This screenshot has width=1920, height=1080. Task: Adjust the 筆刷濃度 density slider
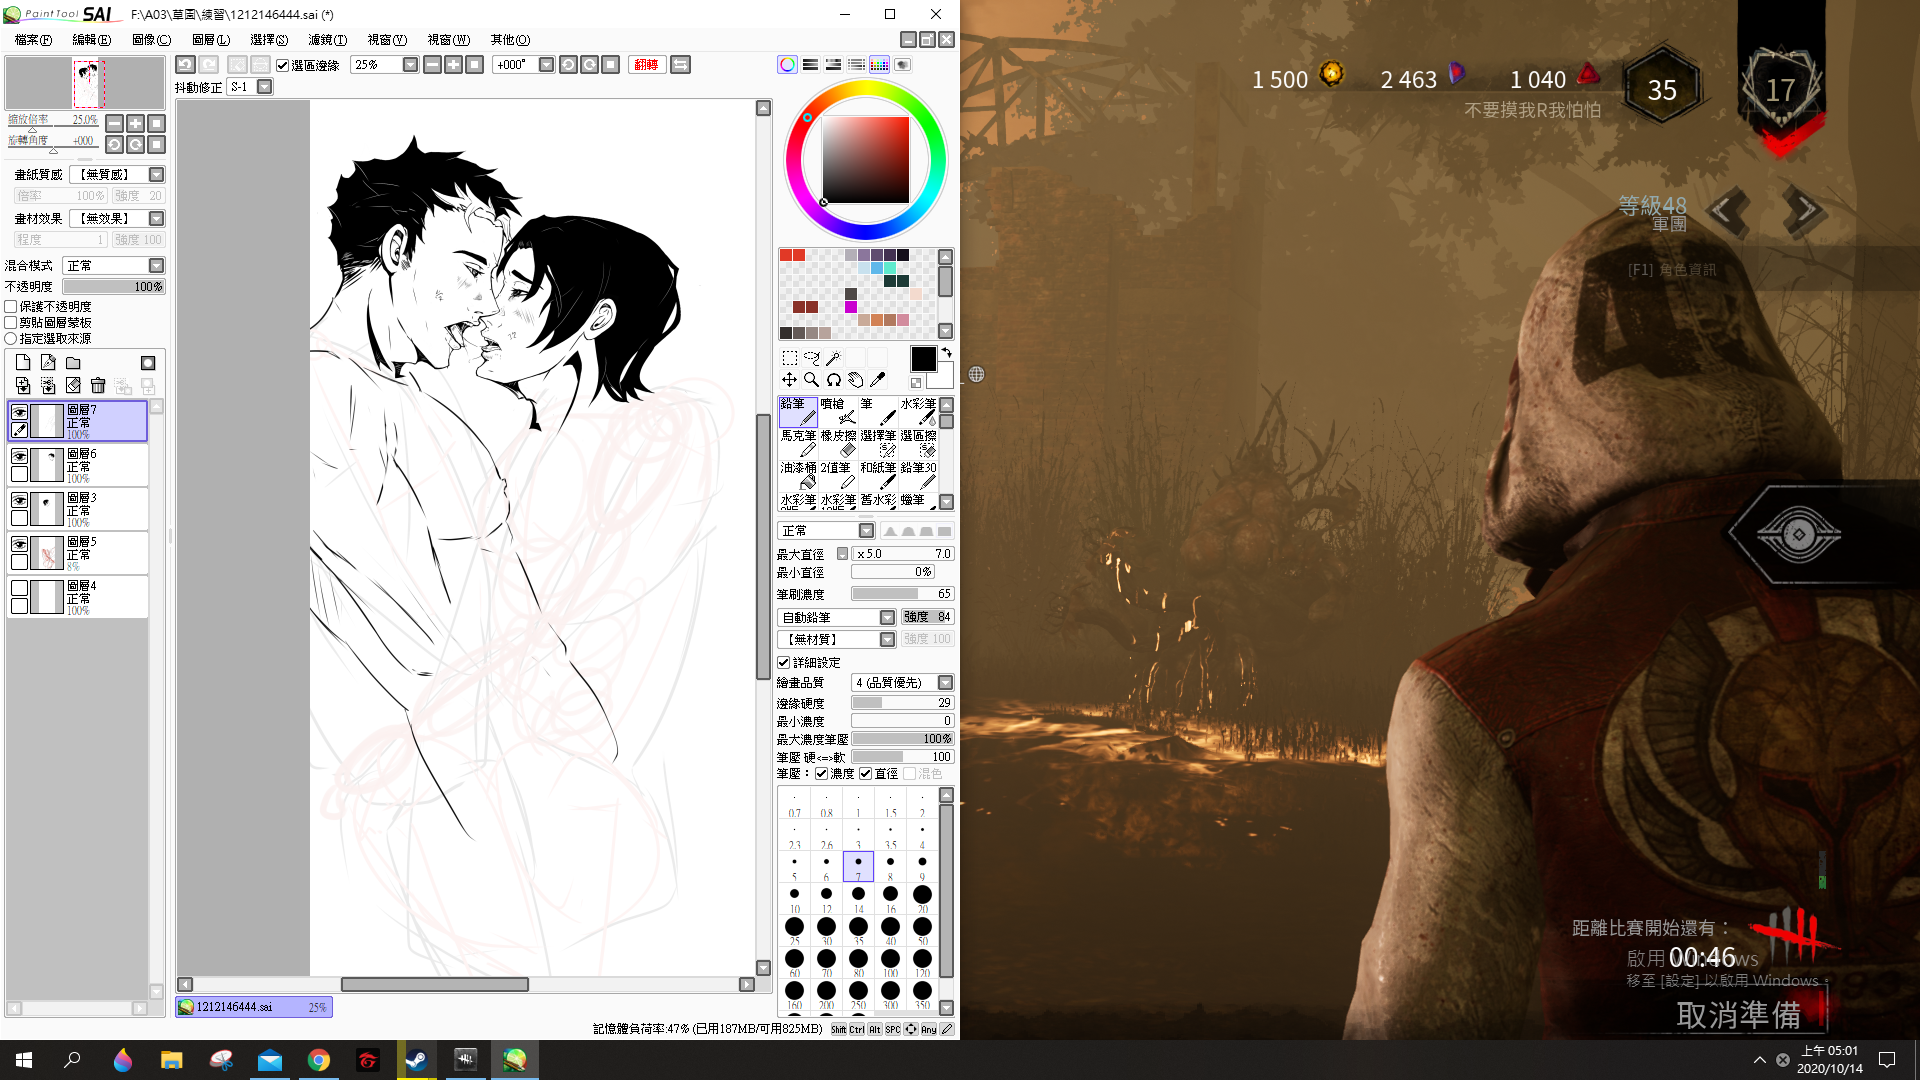(903, 594)
